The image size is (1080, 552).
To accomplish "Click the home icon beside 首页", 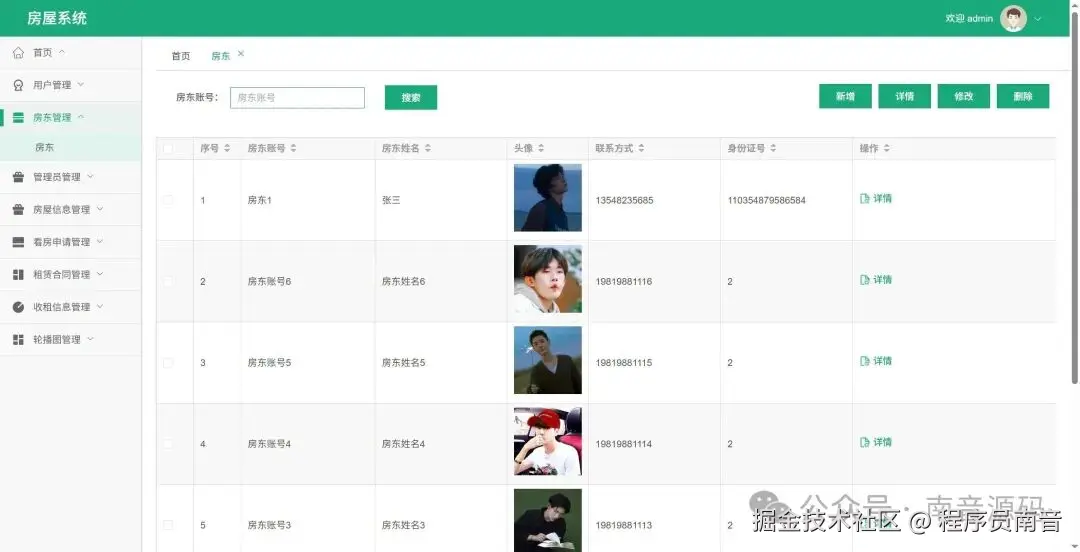I will click(x=19, y=52).
